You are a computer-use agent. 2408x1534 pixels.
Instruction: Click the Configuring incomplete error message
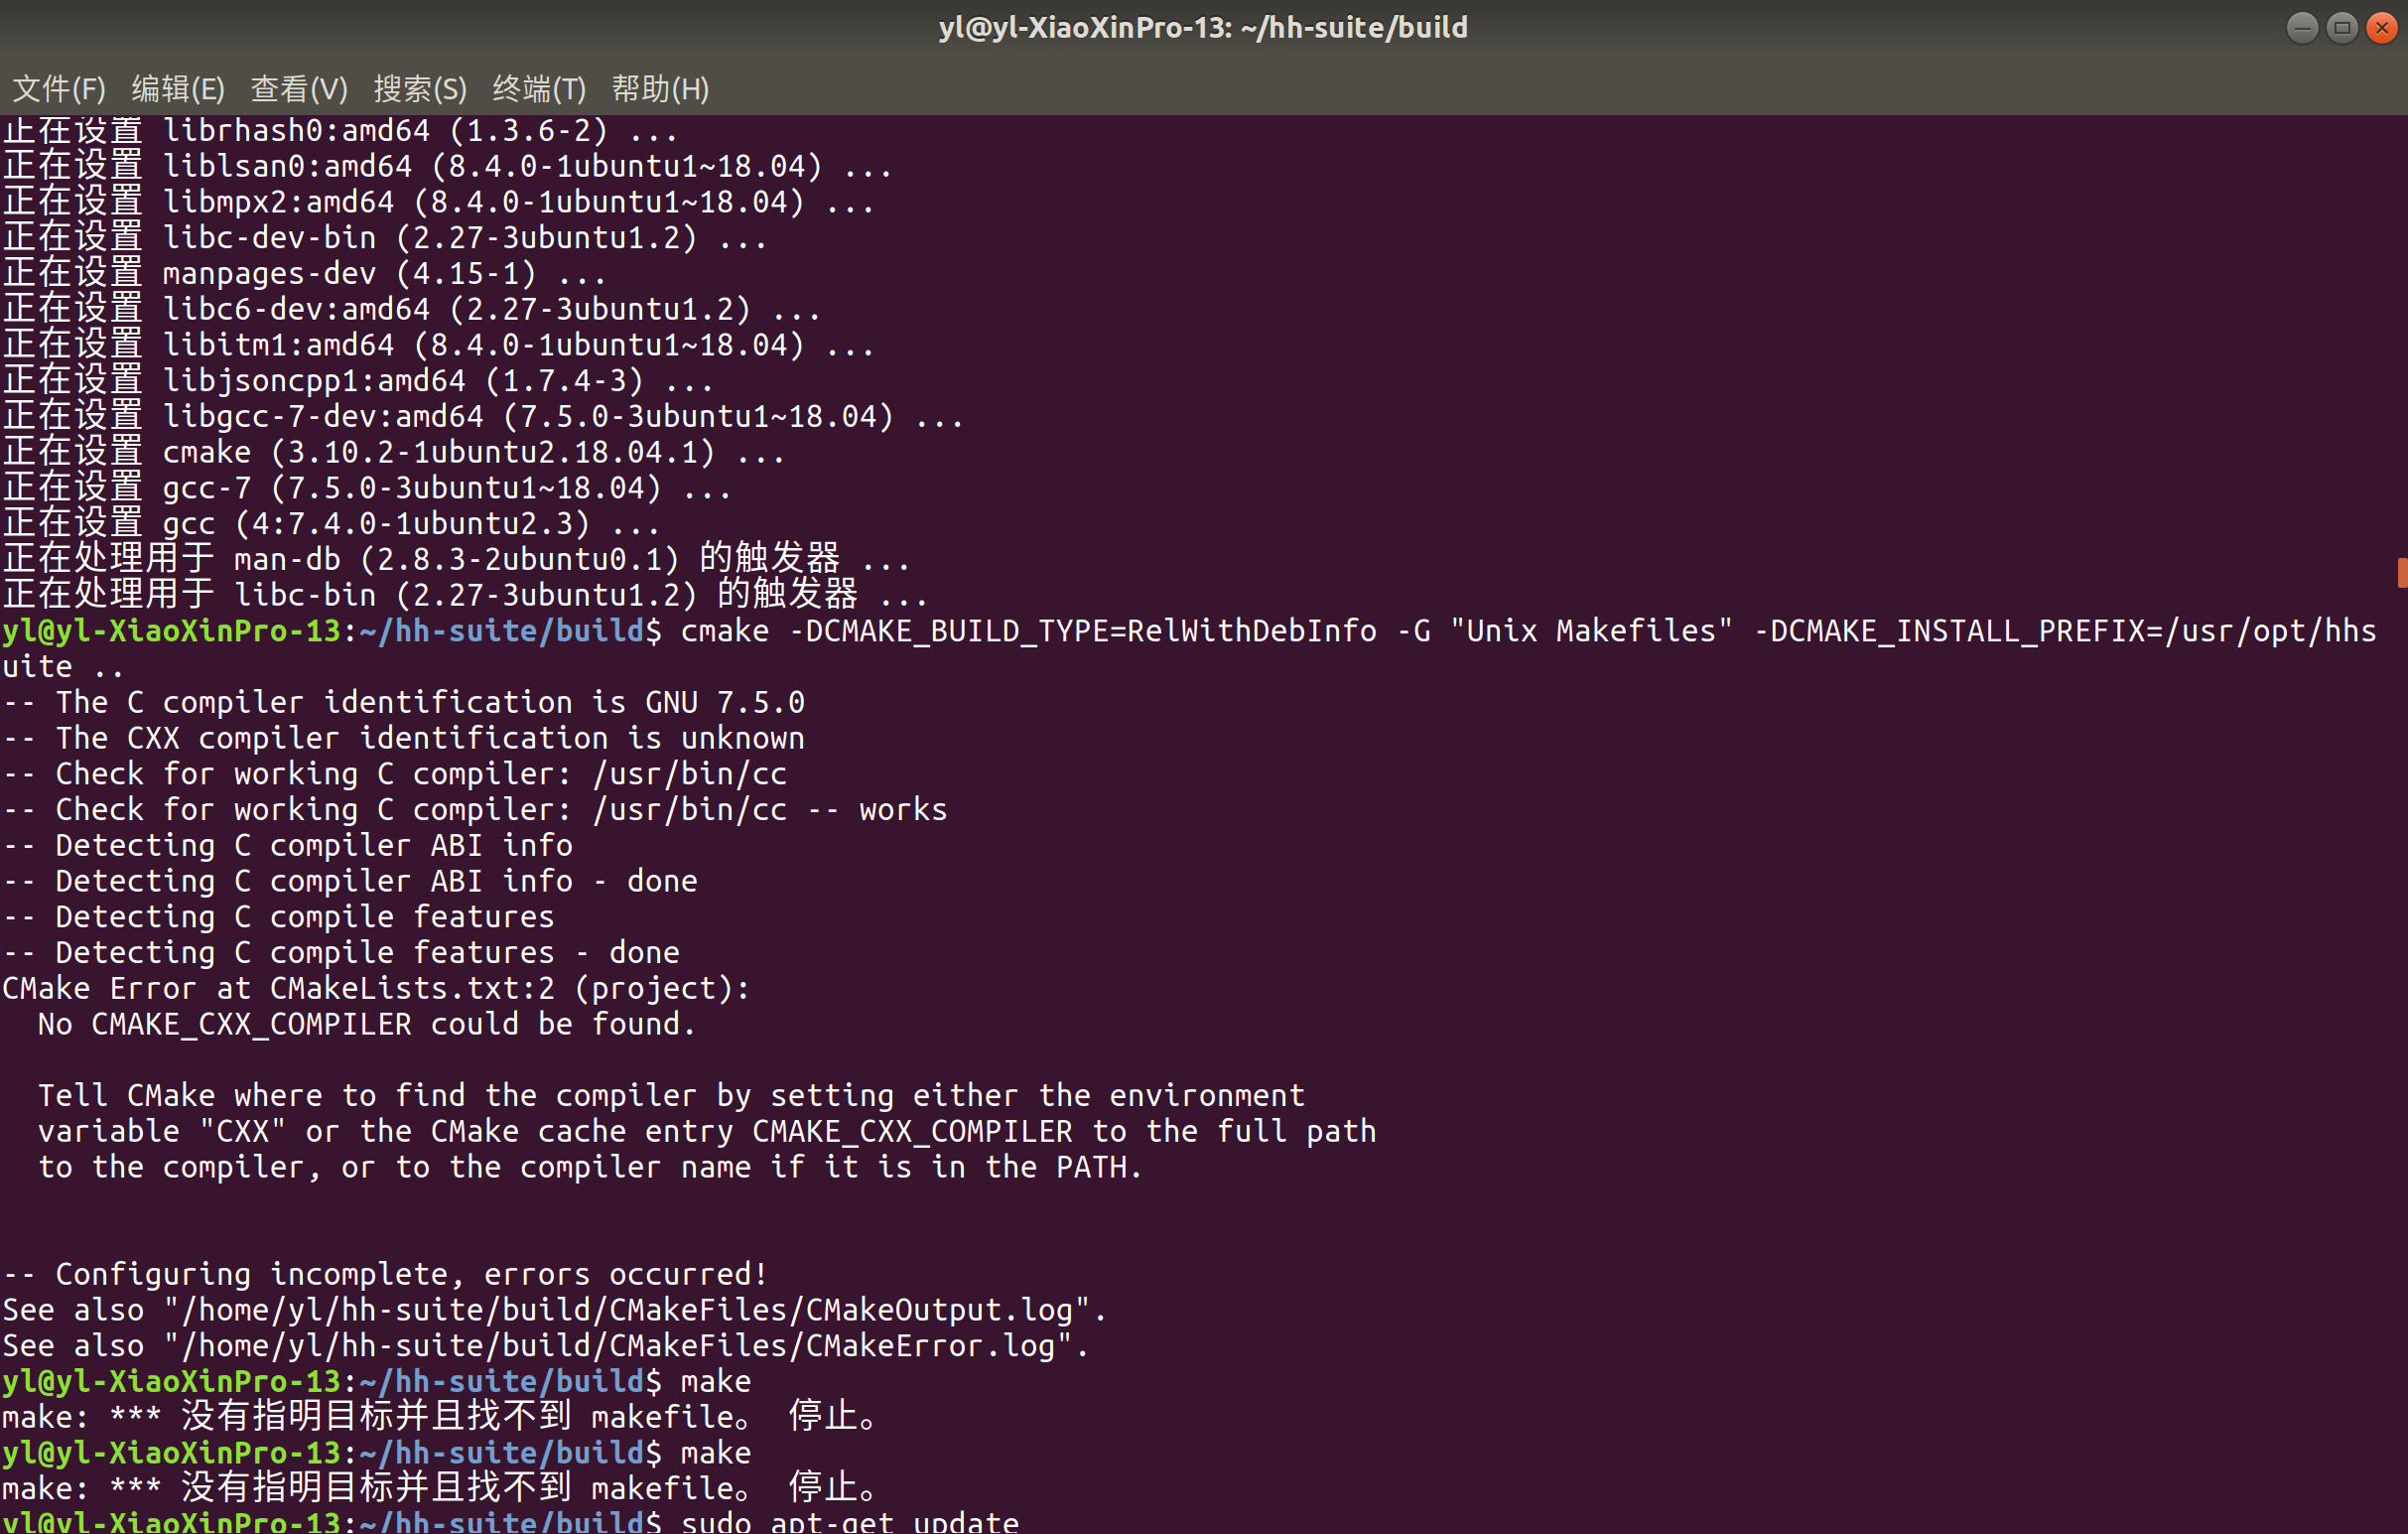coord(383,1273)
